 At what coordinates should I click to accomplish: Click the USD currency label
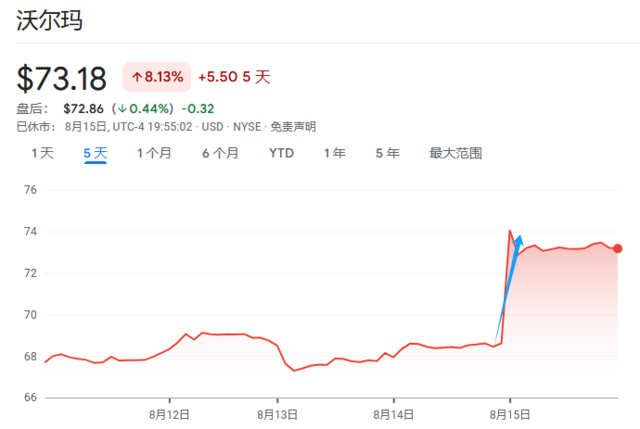point(212,127)
